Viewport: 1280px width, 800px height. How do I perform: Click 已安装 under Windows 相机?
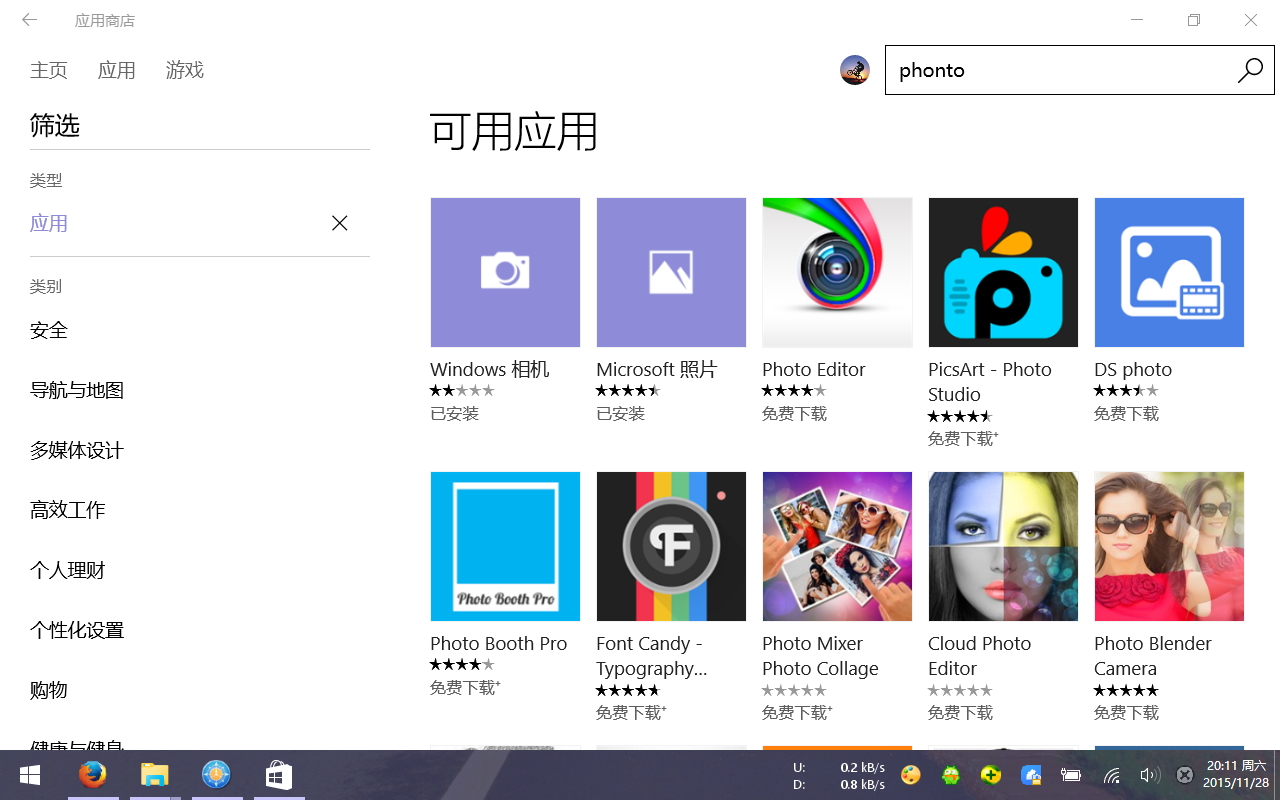click(x=455, y=414)
